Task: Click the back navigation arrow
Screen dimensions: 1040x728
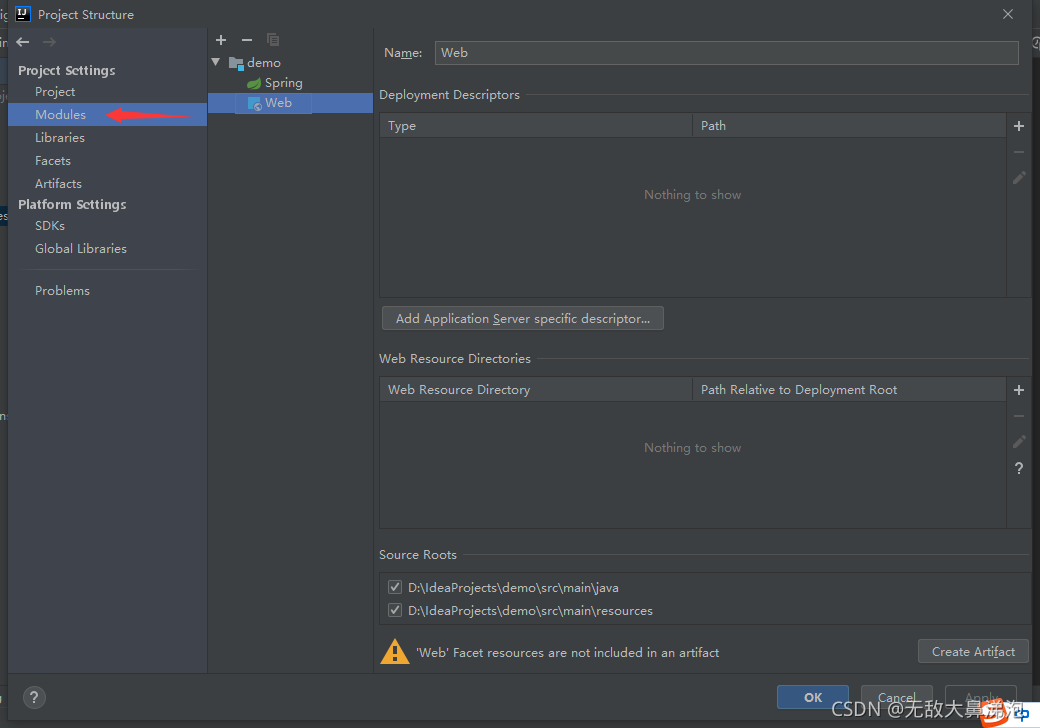Action: click(23, 42)
